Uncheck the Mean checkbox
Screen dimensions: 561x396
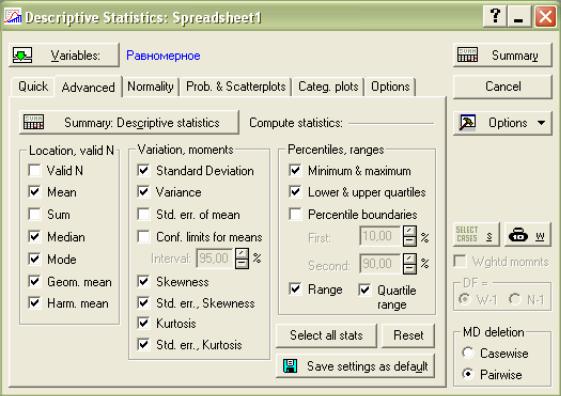point(35,192)
